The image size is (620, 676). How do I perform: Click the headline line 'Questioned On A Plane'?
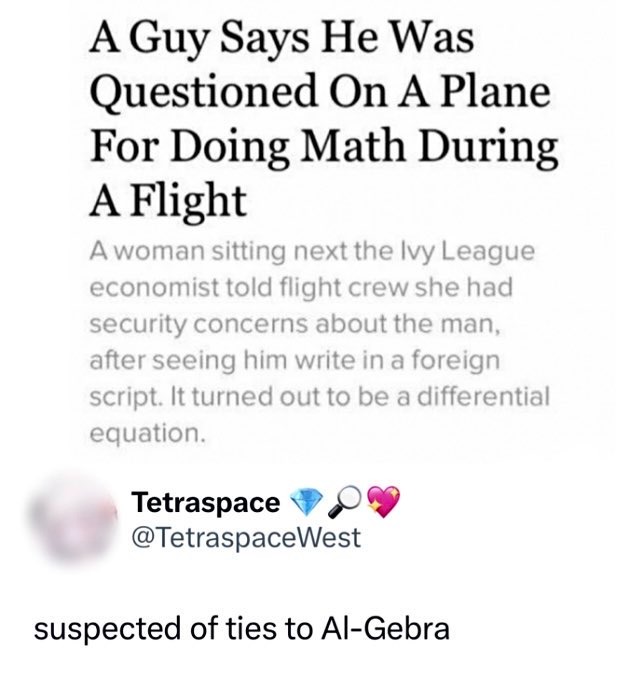pos(320,92)
